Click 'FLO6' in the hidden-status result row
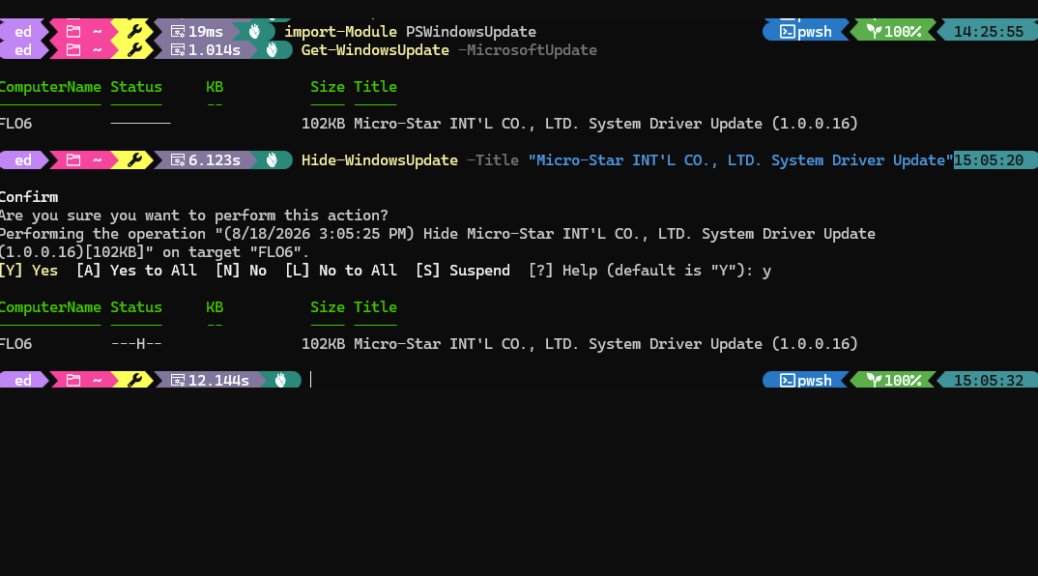 coord(16,344)
